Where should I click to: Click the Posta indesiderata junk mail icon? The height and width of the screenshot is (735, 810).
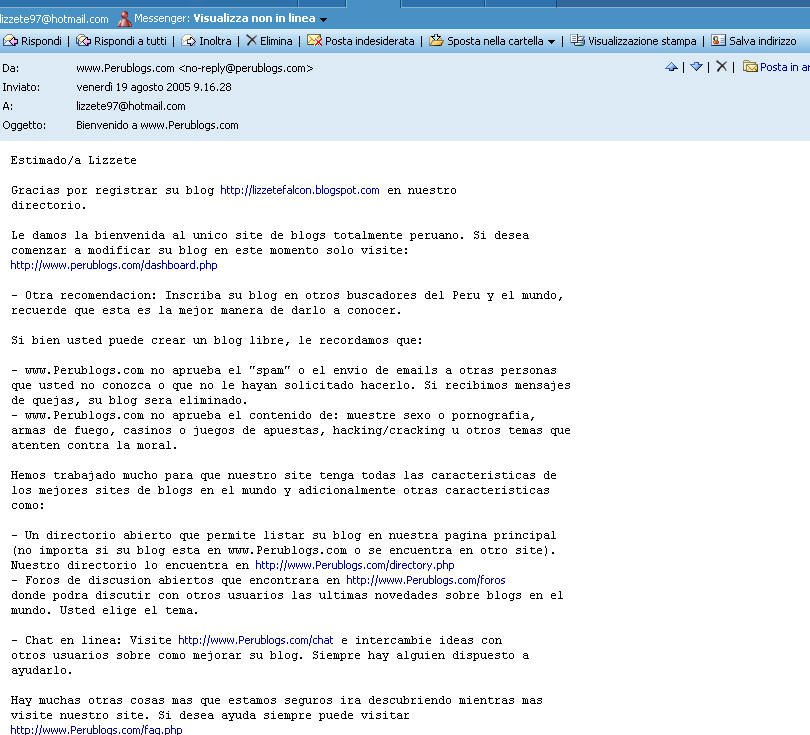point(314,40)
